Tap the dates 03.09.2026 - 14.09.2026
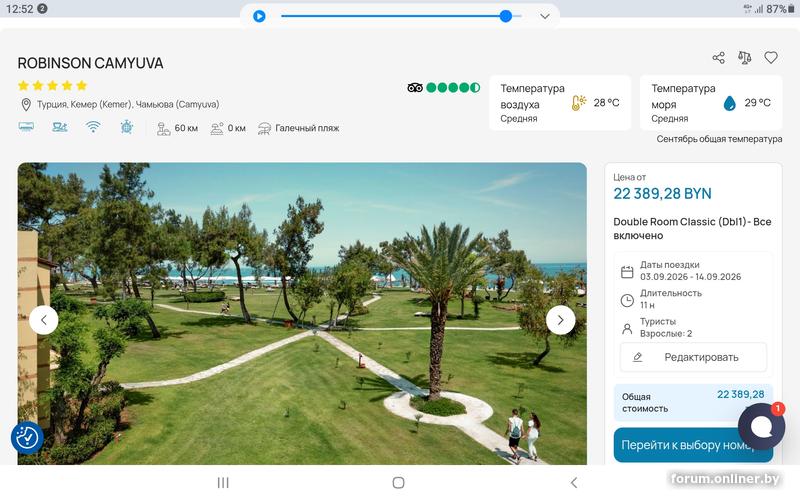The height and width of the screenshot is (500, 800). tap(691, 277)
